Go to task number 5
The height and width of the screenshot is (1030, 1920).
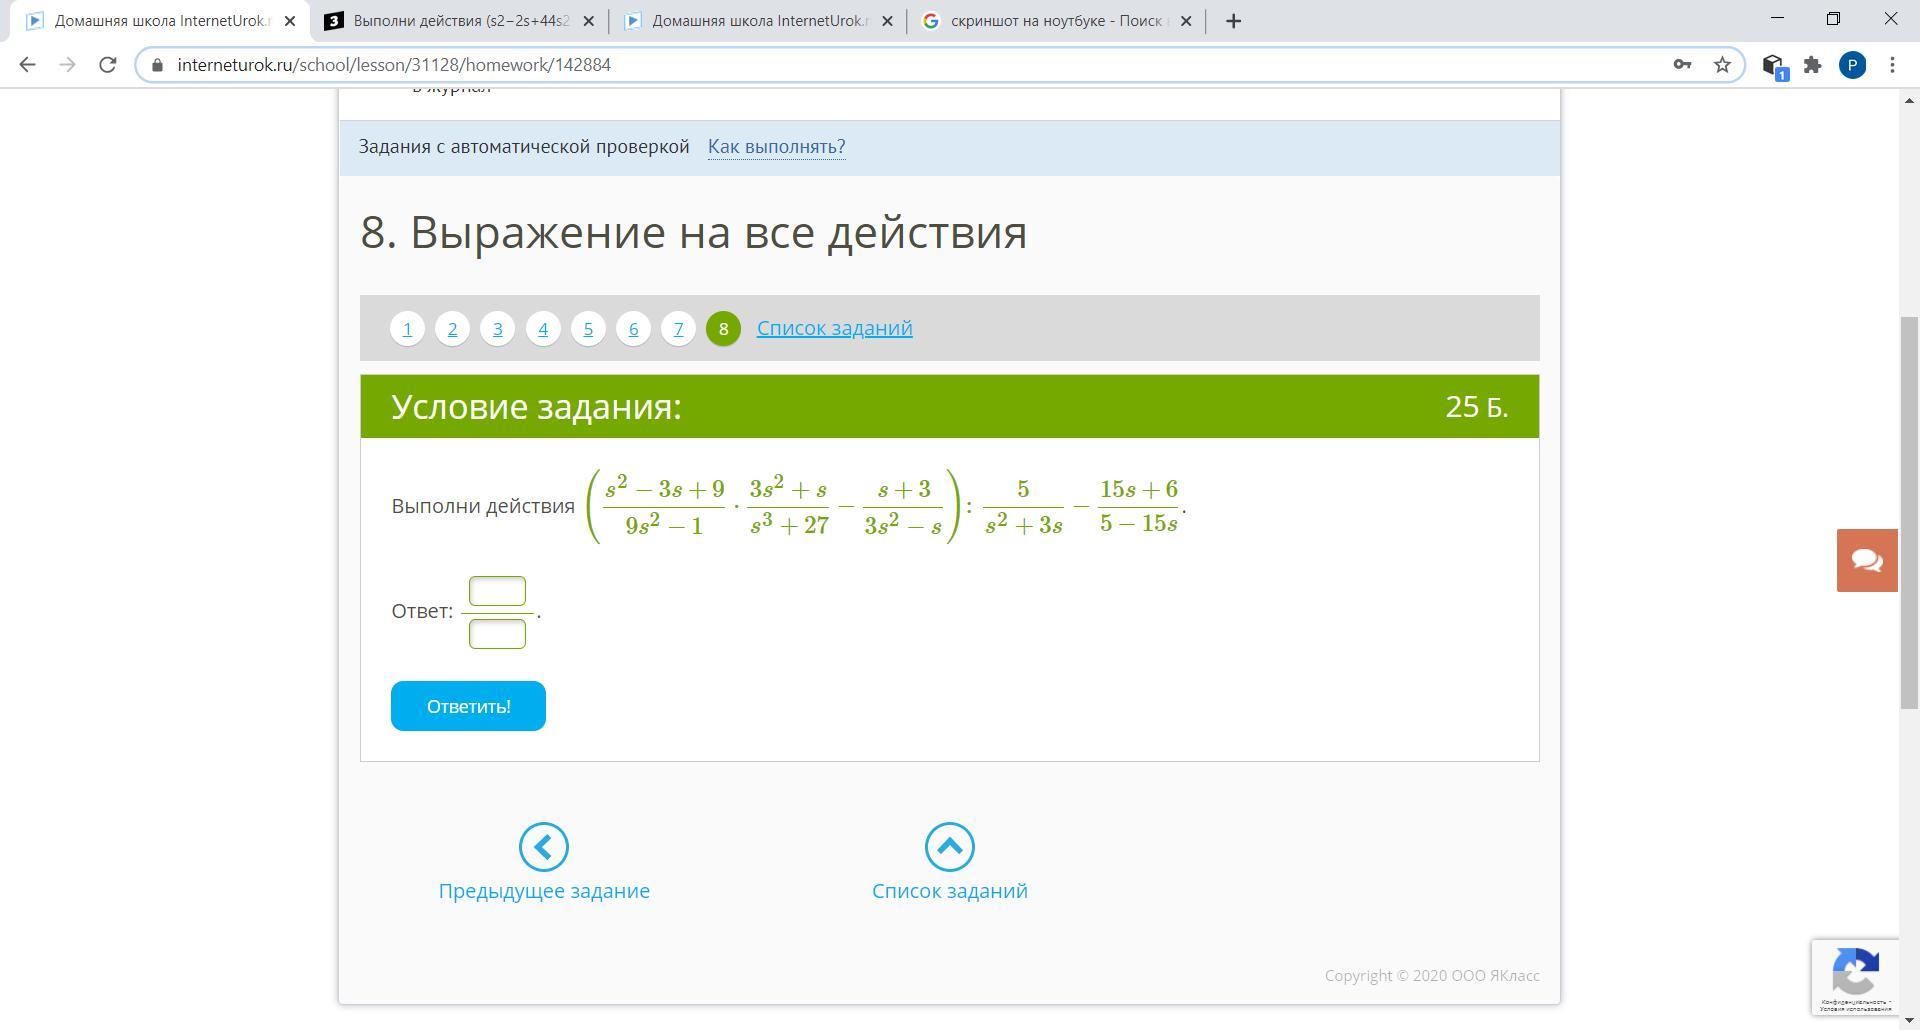tap(588, 328)
